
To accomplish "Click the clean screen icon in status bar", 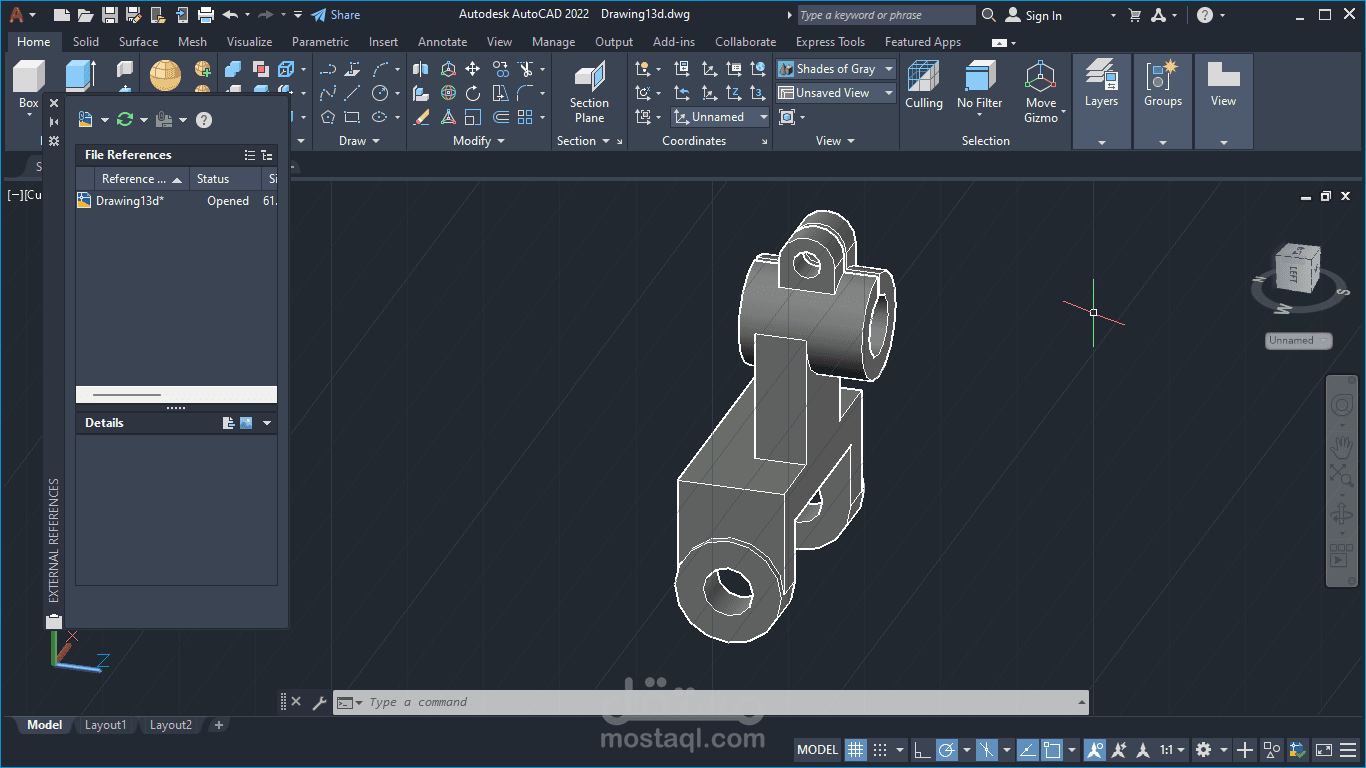I will tap(1323, 749).
